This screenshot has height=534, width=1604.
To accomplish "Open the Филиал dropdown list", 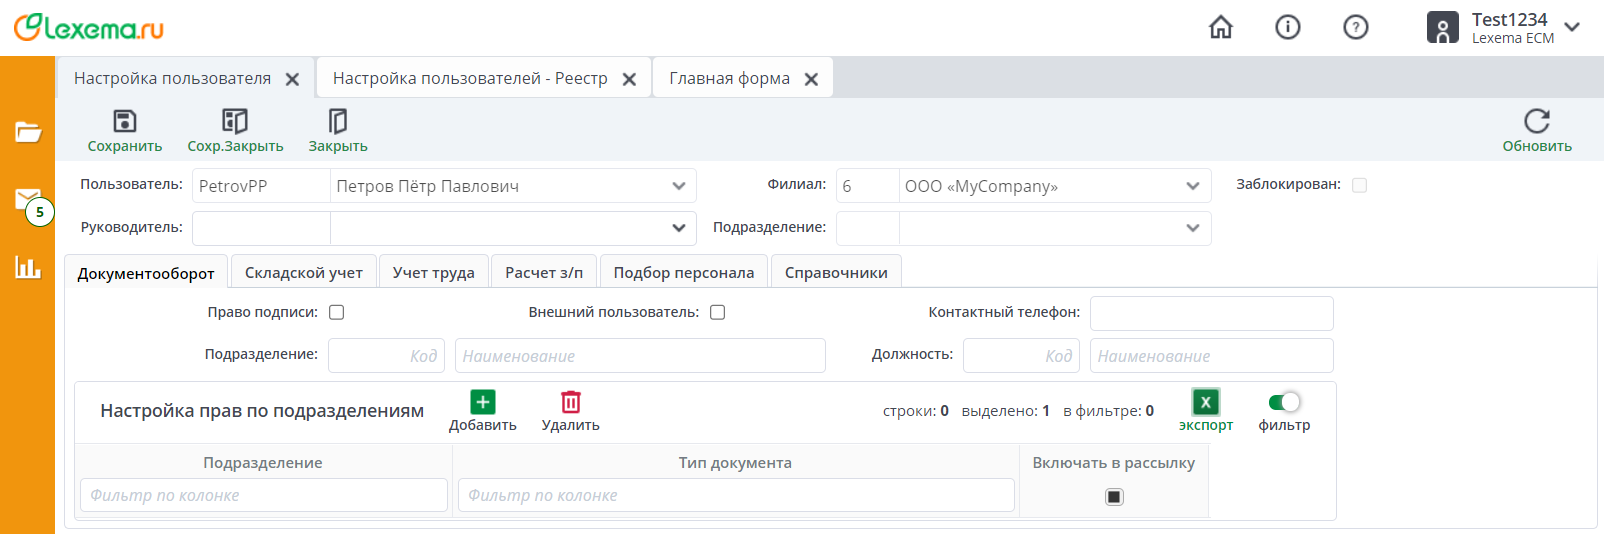I will click(1193, 186).
